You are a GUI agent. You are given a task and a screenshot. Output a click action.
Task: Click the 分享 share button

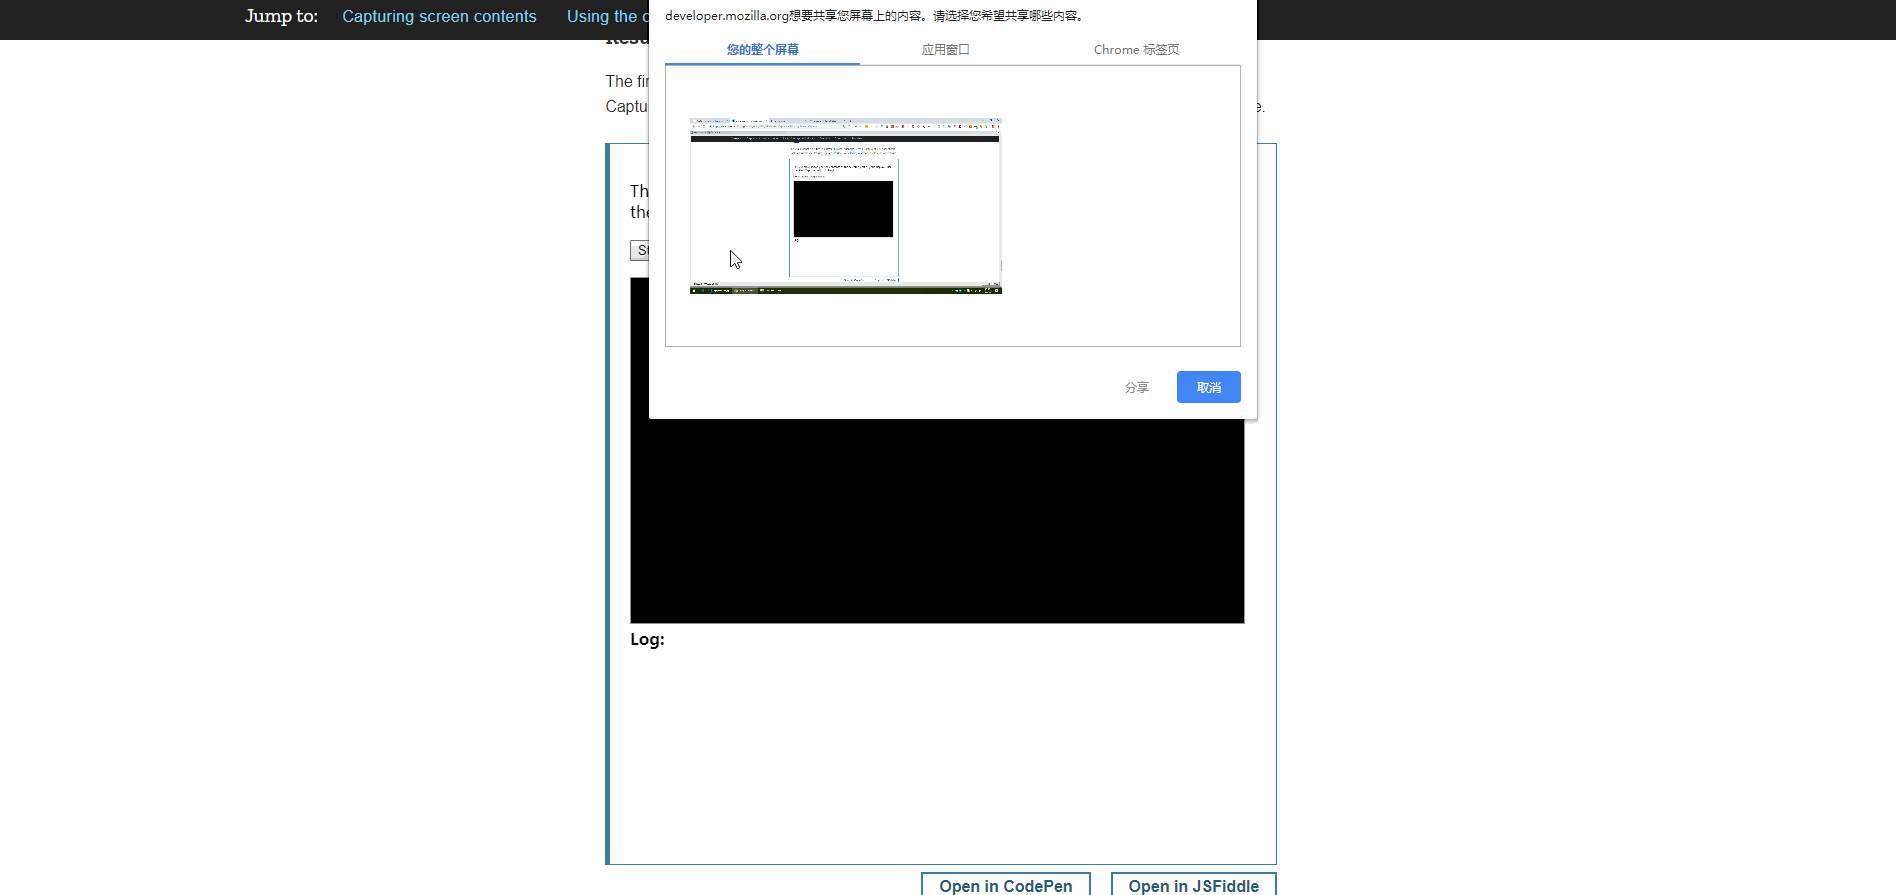pos(1137,387)
